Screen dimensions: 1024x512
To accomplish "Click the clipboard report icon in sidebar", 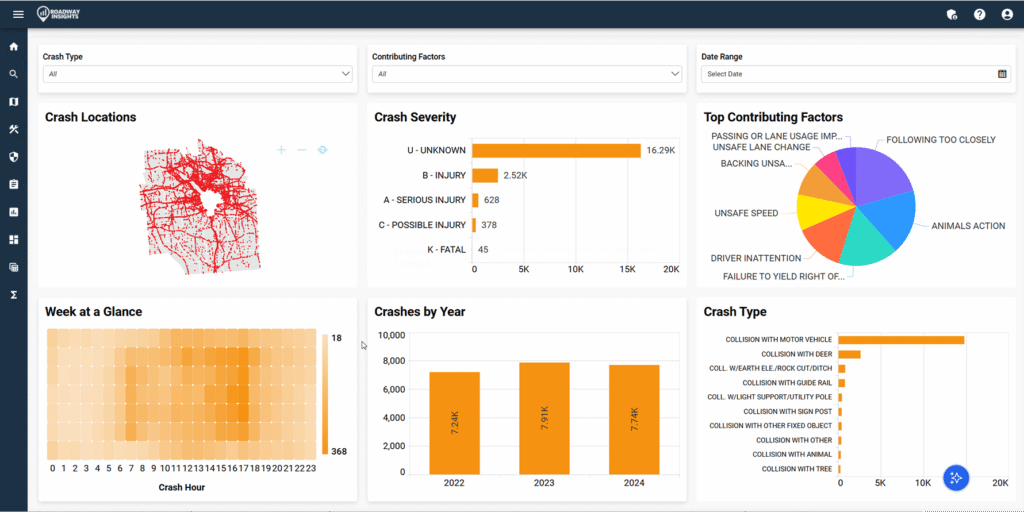I will tap(14, 184).
